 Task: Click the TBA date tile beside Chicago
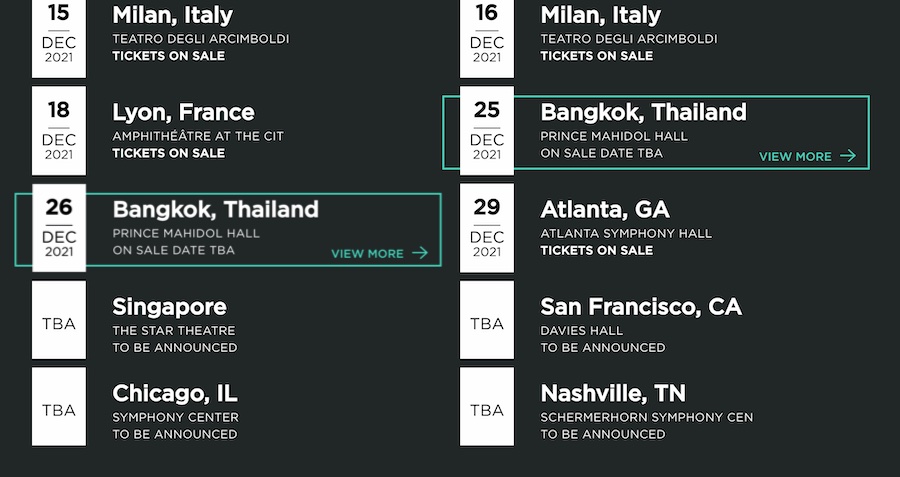(x=59, y=408)
